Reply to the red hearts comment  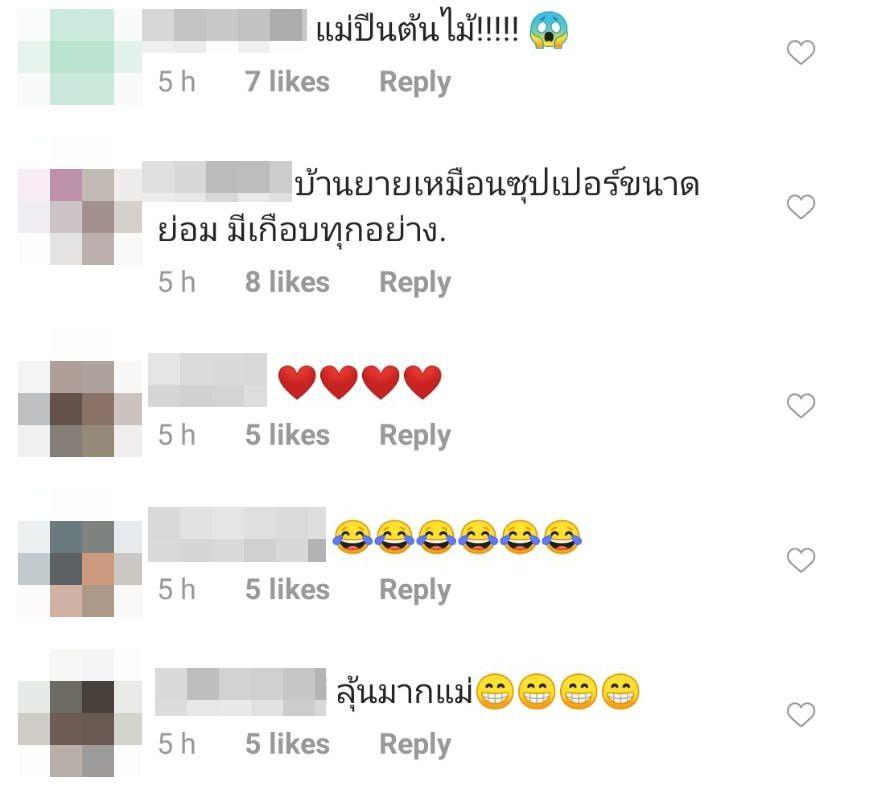click(x=415, y=436)
